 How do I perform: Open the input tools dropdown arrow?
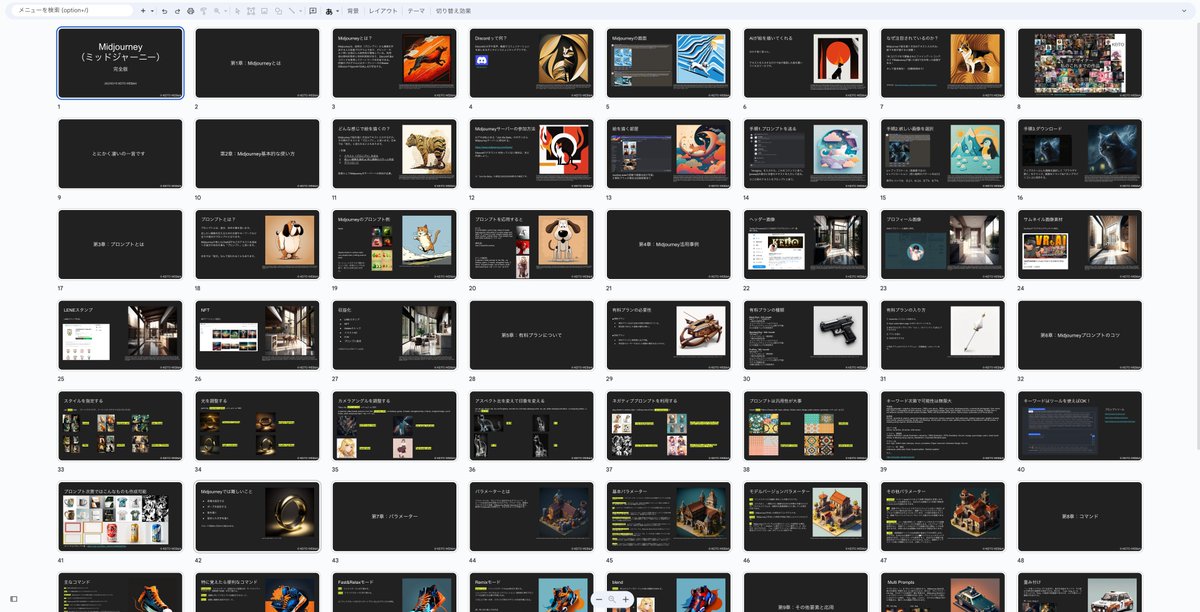pos(338,10)
